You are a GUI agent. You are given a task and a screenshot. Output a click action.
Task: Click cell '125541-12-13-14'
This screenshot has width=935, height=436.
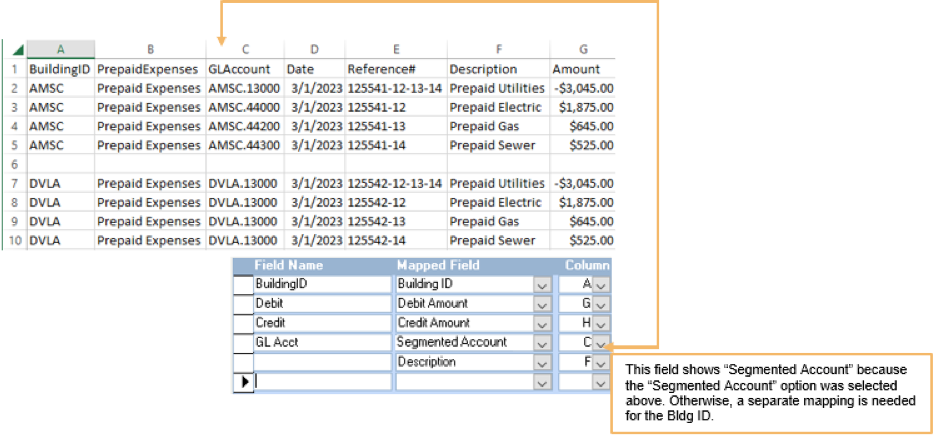coord(396,88)
